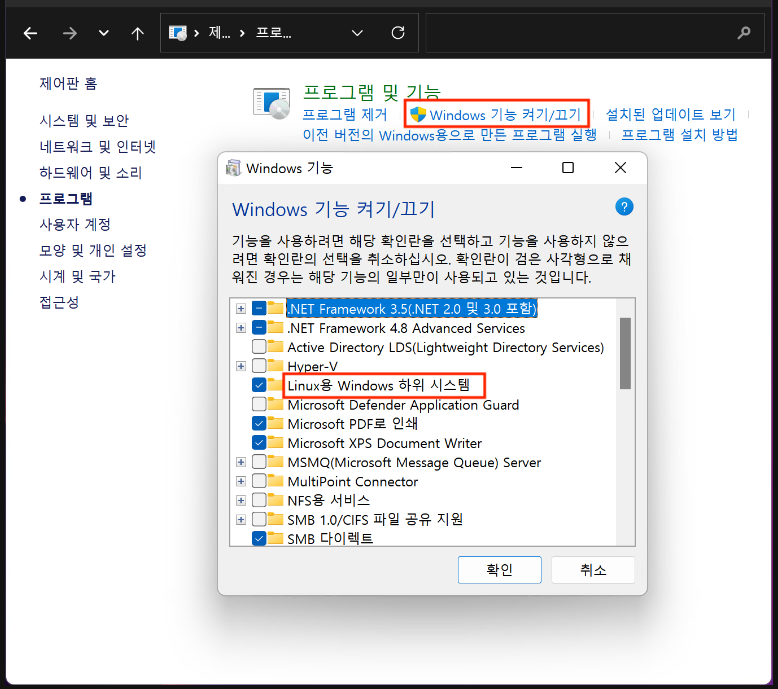
Task: Go forward with the right arrow button
Action: [69, 33]
